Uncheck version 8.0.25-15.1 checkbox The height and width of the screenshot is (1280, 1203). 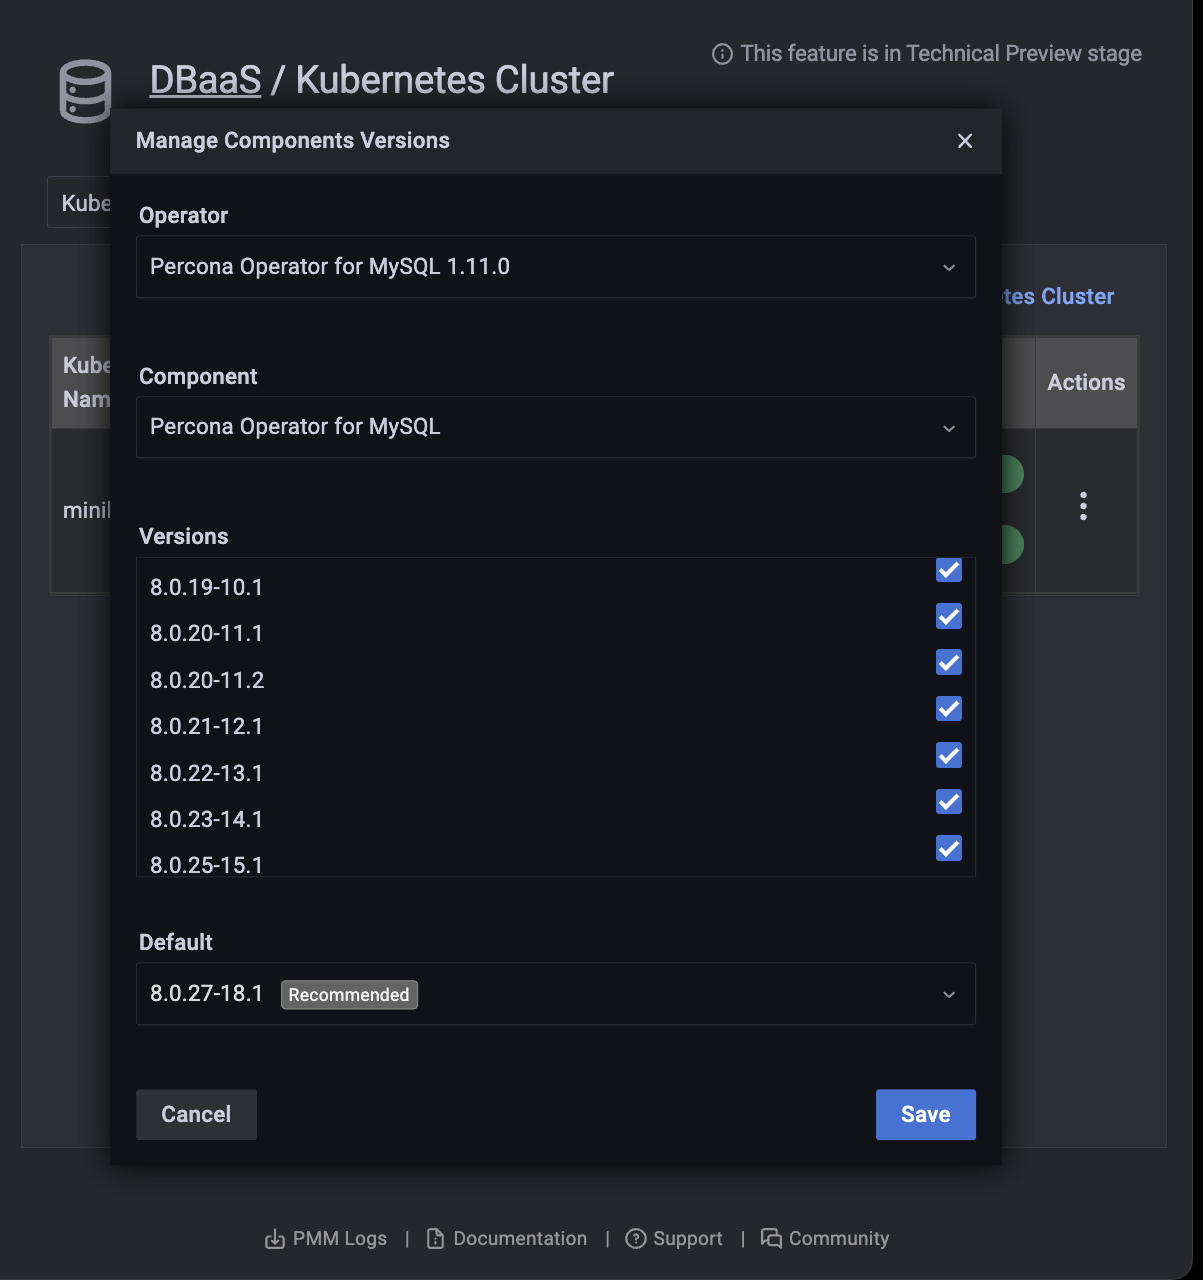click(x=949, y=848)
